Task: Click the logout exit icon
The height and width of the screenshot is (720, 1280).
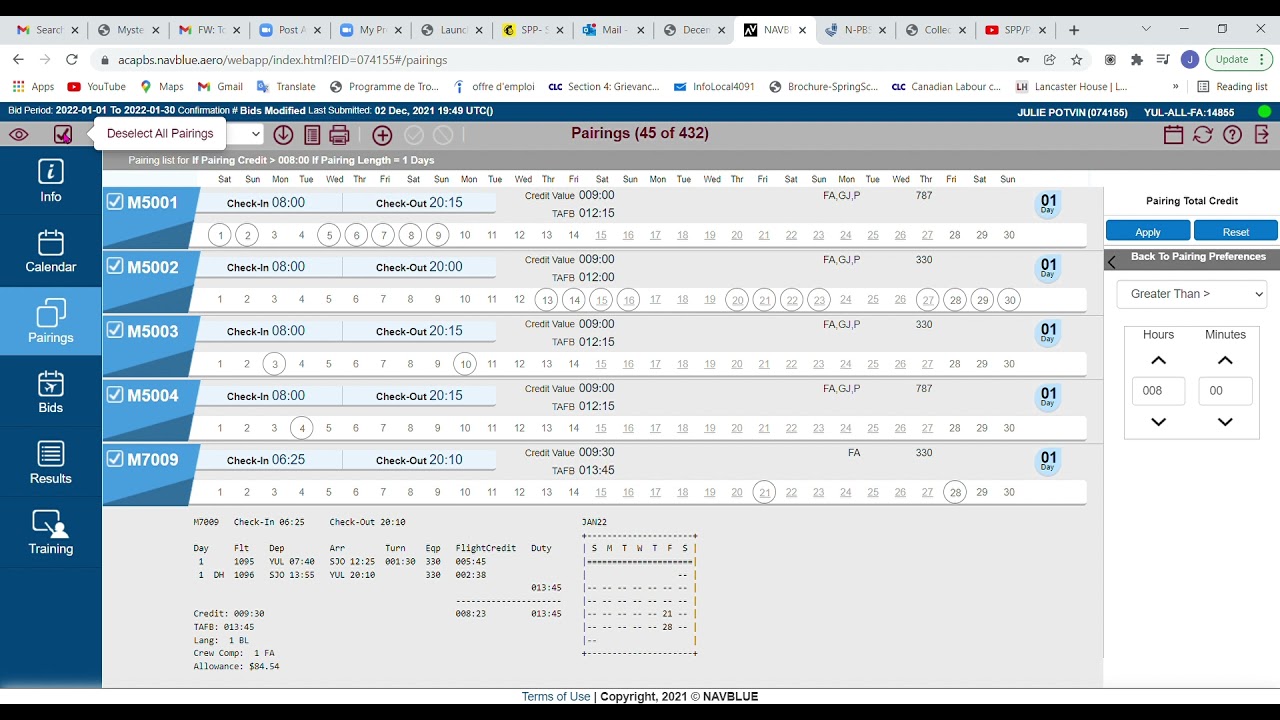Action: point(1262,134)
